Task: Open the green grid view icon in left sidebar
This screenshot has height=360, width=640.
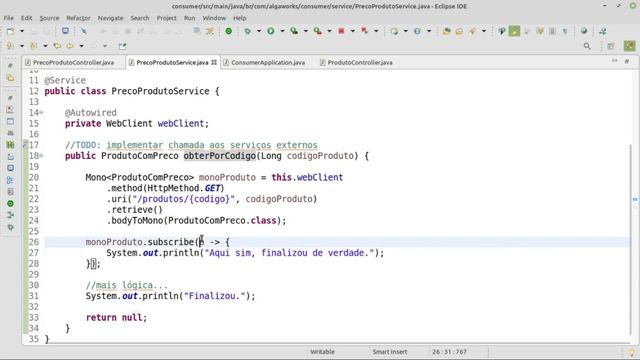Action: point(11,144)
